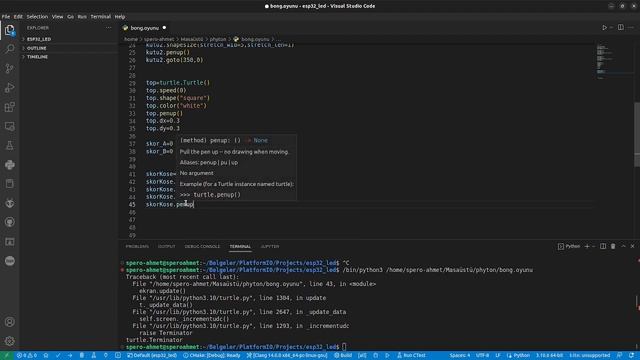Click terminal prompt input line
This screenshot has height=360, width=640.
pos(344,347)
